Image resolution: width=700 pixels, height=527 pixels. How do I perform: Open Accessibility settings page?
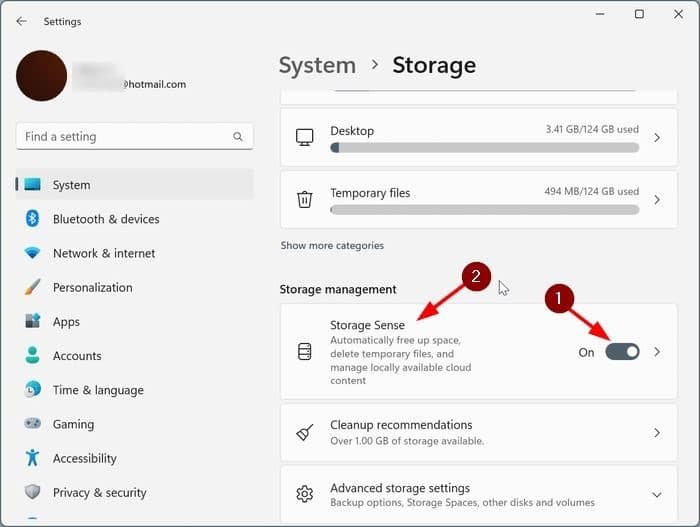tap(135, 458)
